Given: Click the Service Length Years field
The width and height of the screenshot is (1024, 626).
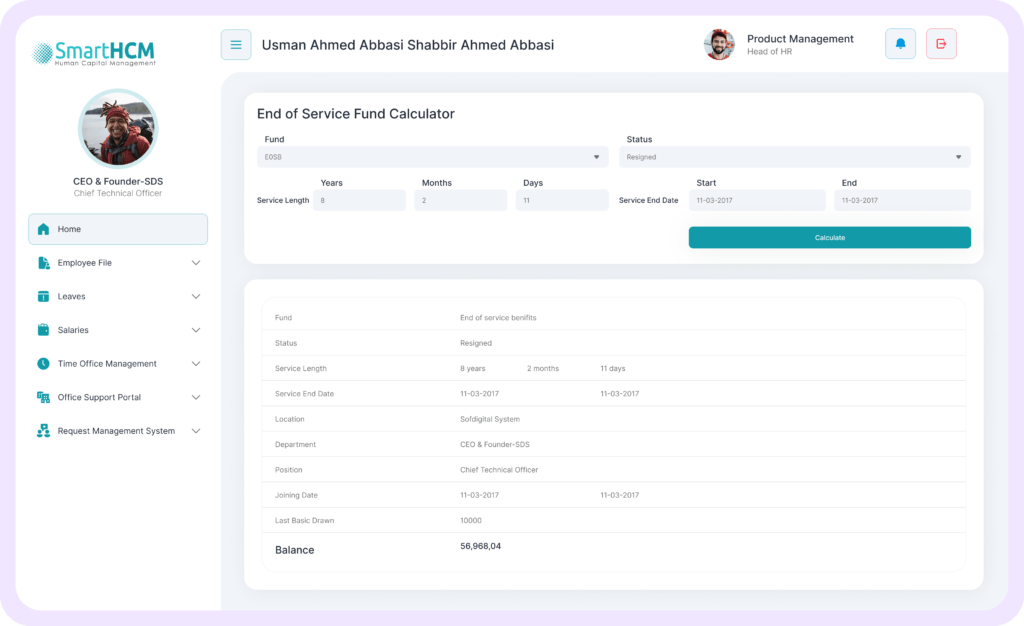Looking at the screenshot, I should (359, 200).
